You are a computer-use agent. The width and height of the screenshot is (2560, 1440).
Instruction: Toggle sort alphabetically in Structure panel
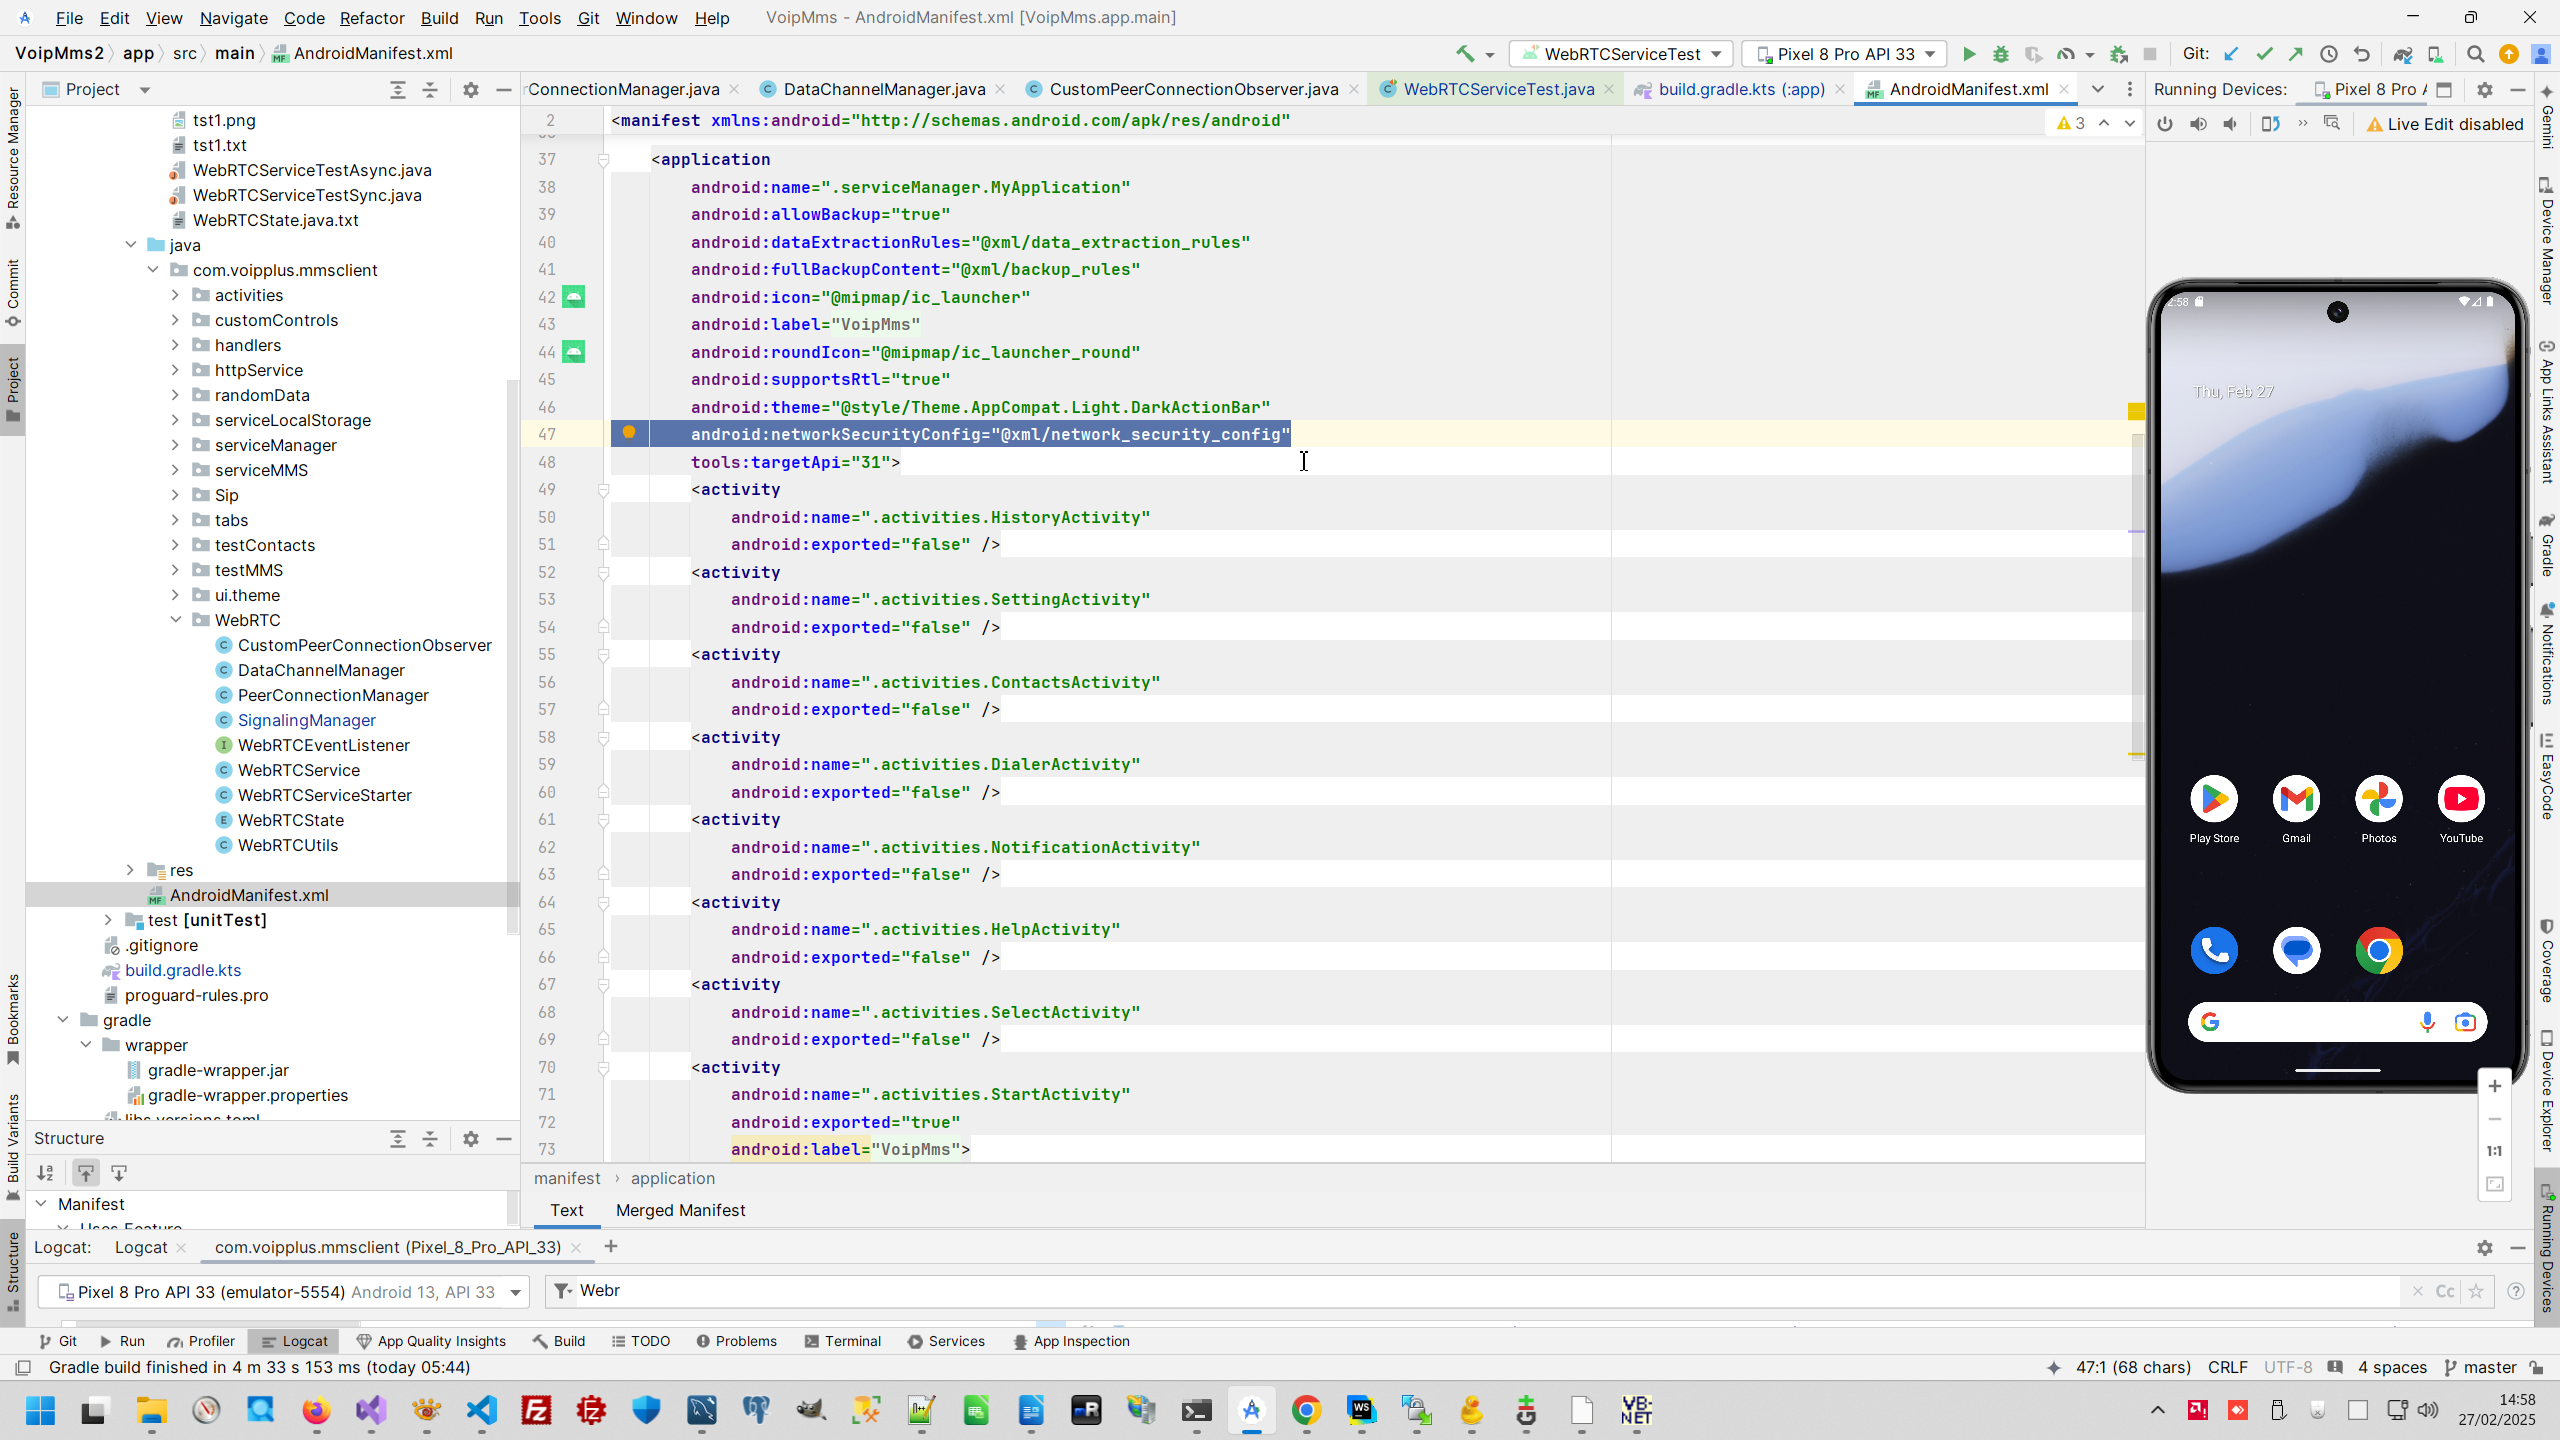pyautogui.click(x=45, y=1173)
